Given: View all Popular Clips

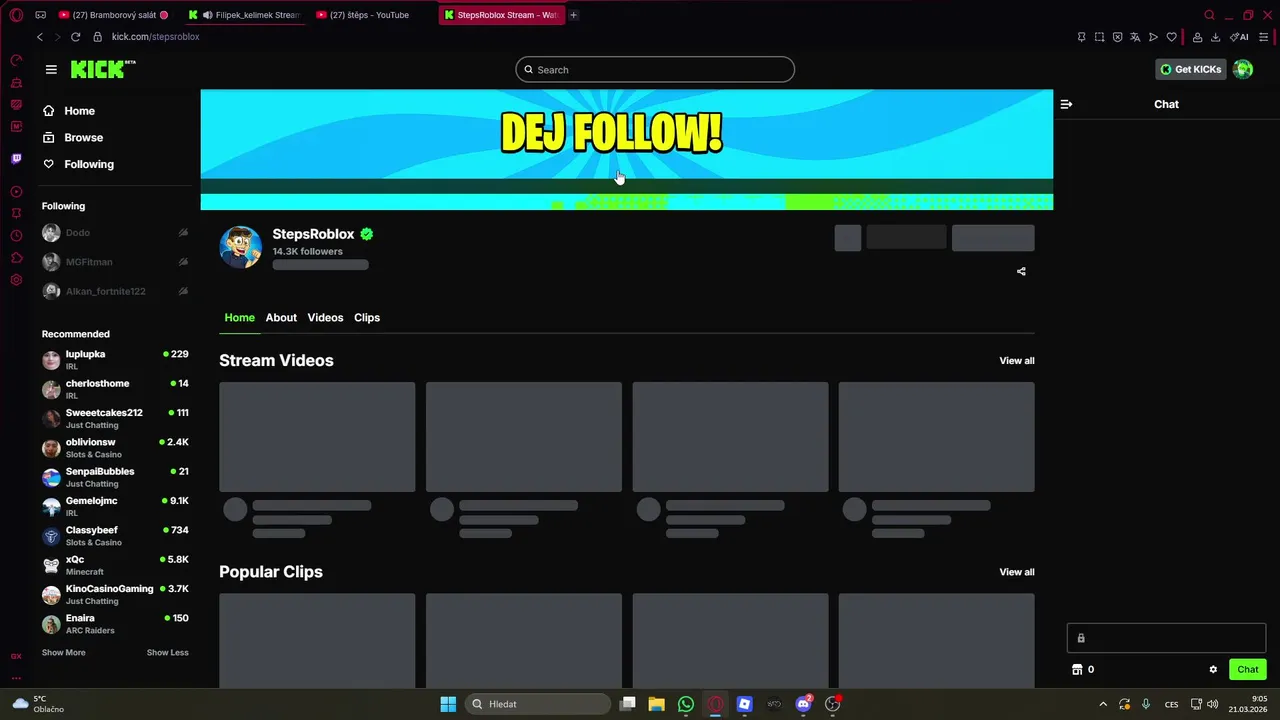Looking at the screenshot, I should click(x=1017, y=572).
